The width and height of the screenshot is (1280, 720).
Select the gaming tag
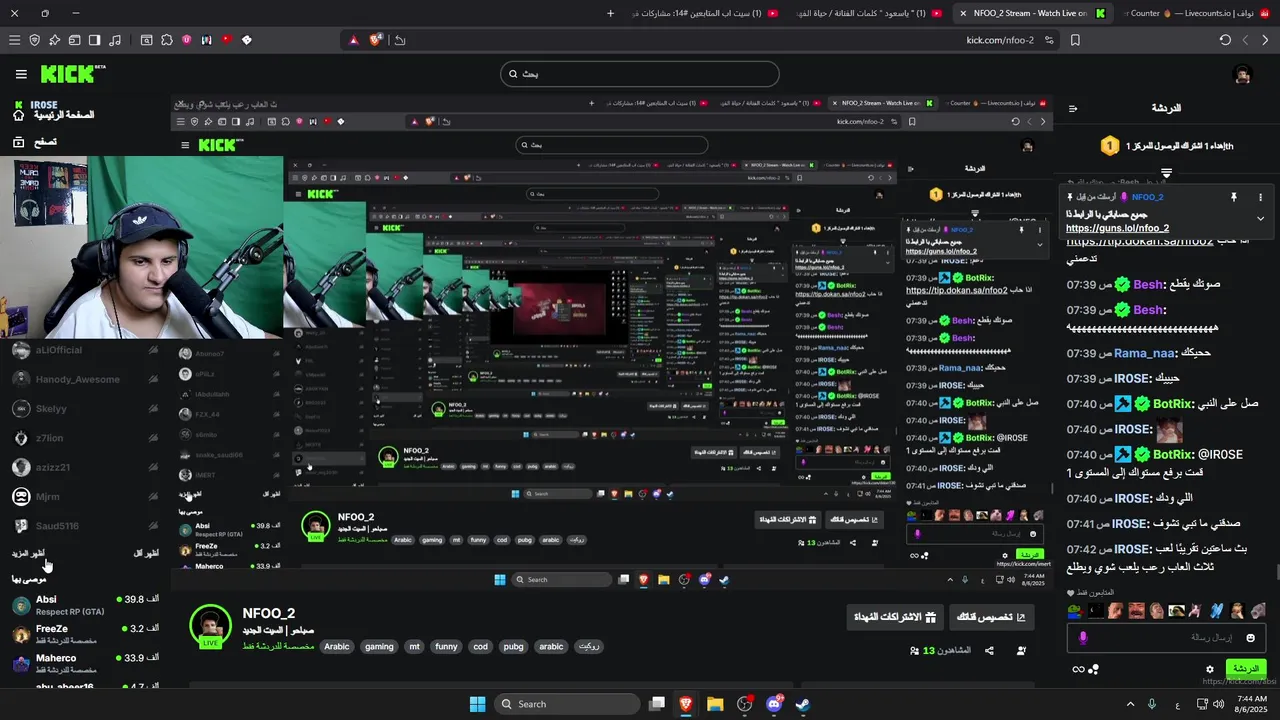click(379, 647)
